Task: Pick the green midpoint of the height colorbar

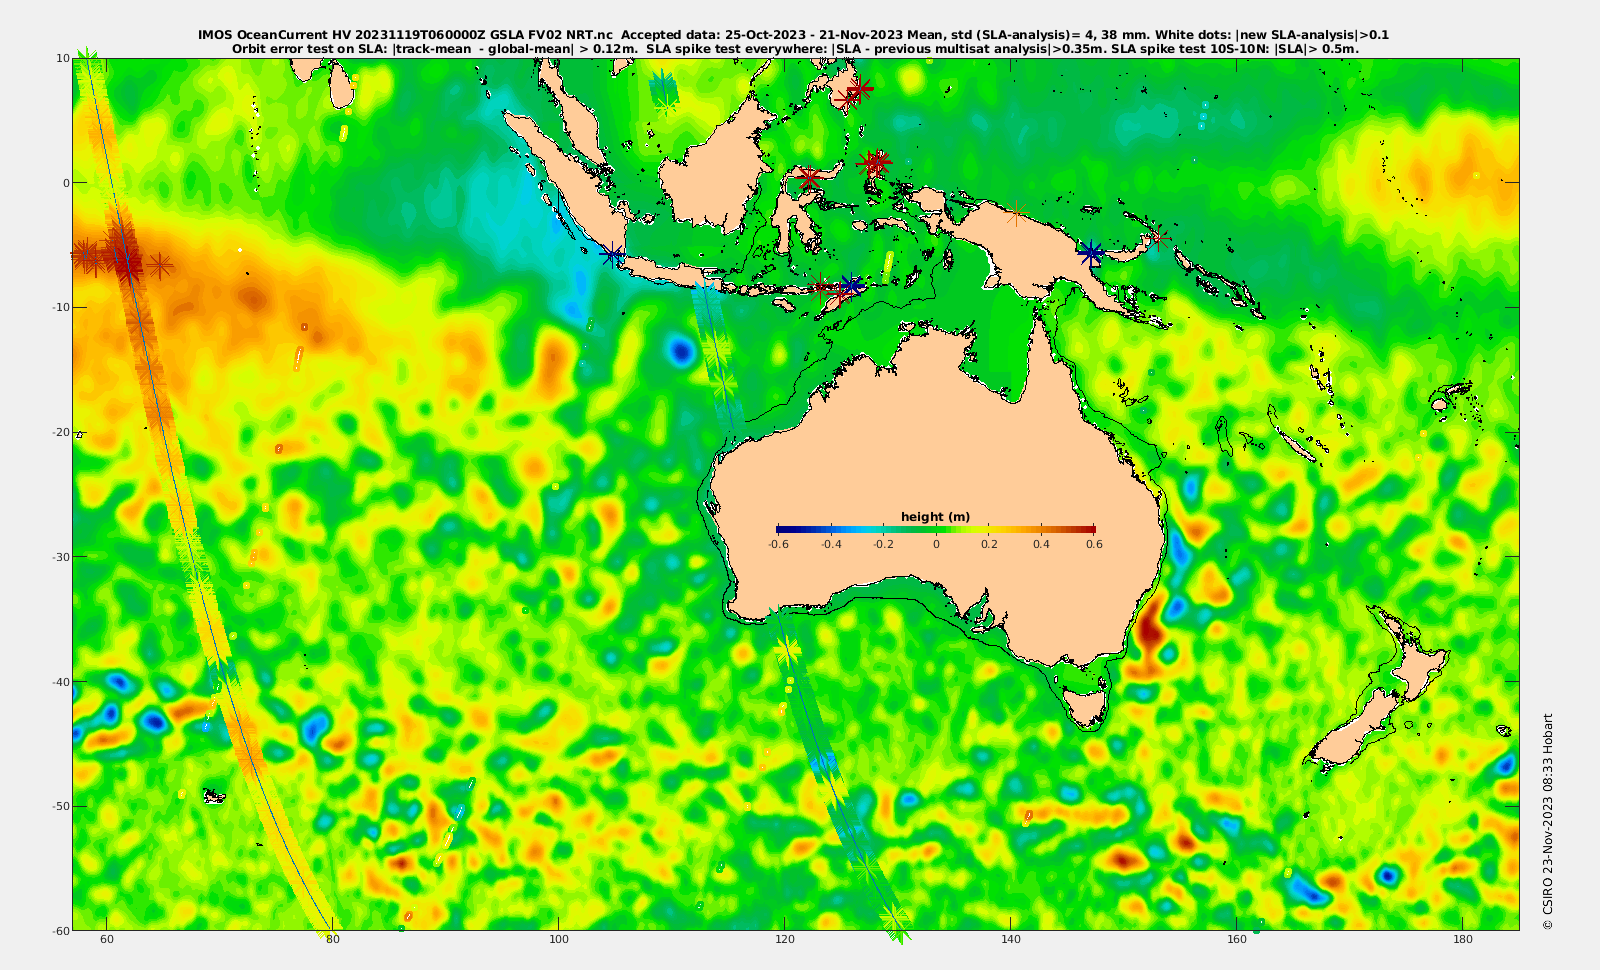Action: point(936,530)
